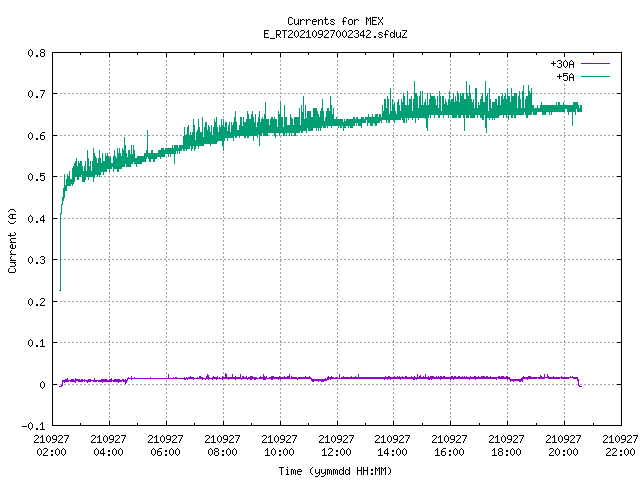Click the 210927 22:00 x-axis tick label
This screenshot has height=480, width=640.
click(620, 445)
